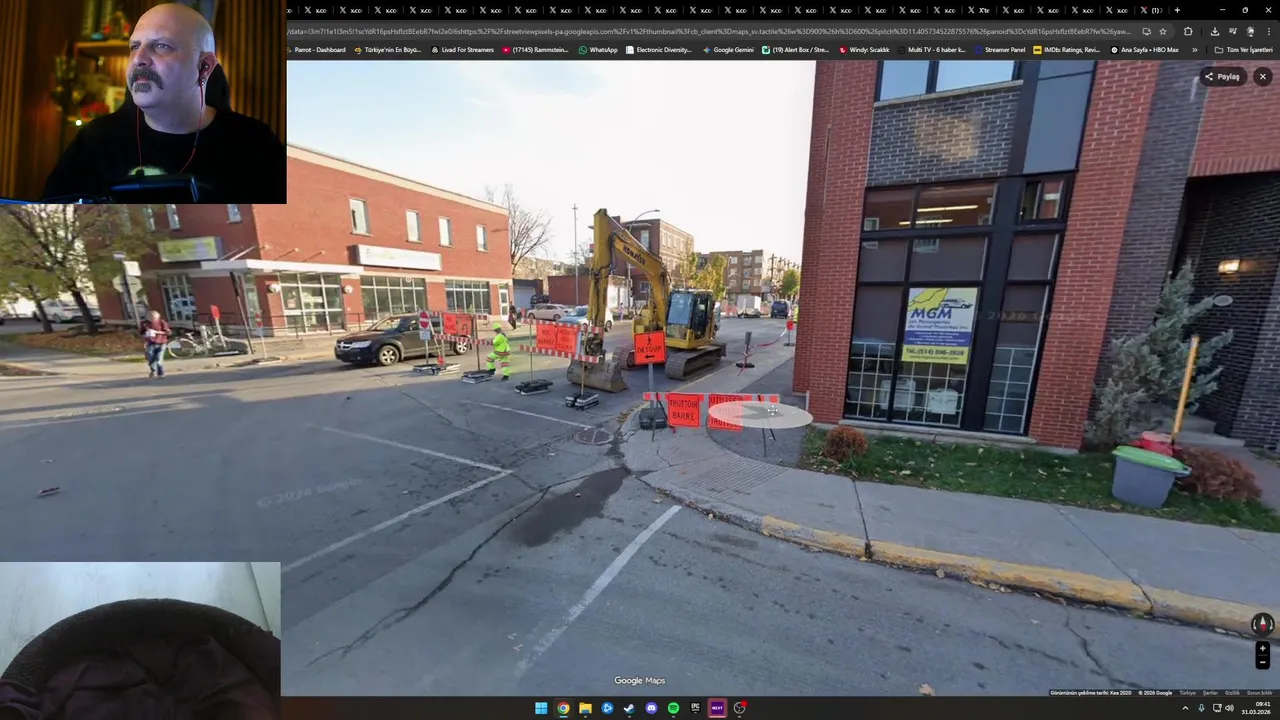Bookmark this page with the star icon
This screenshot has height=720, width=1280.
tap(1162, 31)
